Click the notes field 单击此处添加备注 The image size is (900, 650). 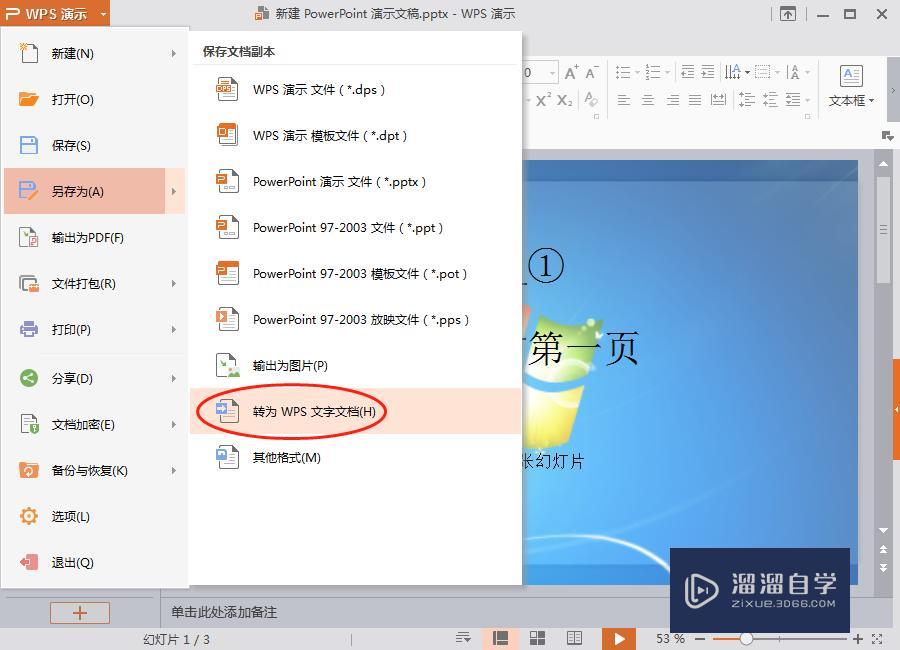click(x=224, y=612)
